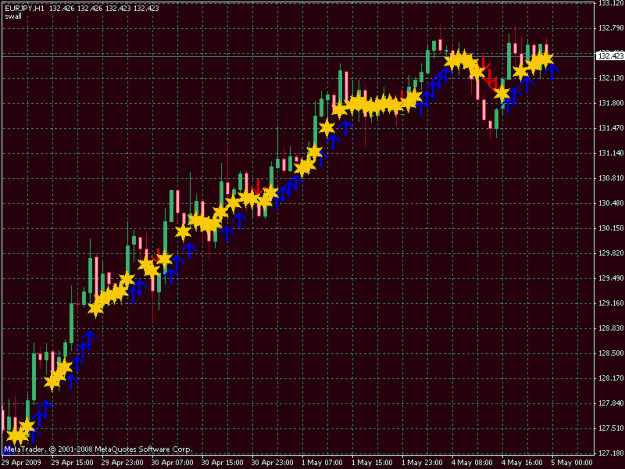Click the 1 May 15:00 time label
The width and height of the screenshot is (625, 469).
(x=372, y=463)
